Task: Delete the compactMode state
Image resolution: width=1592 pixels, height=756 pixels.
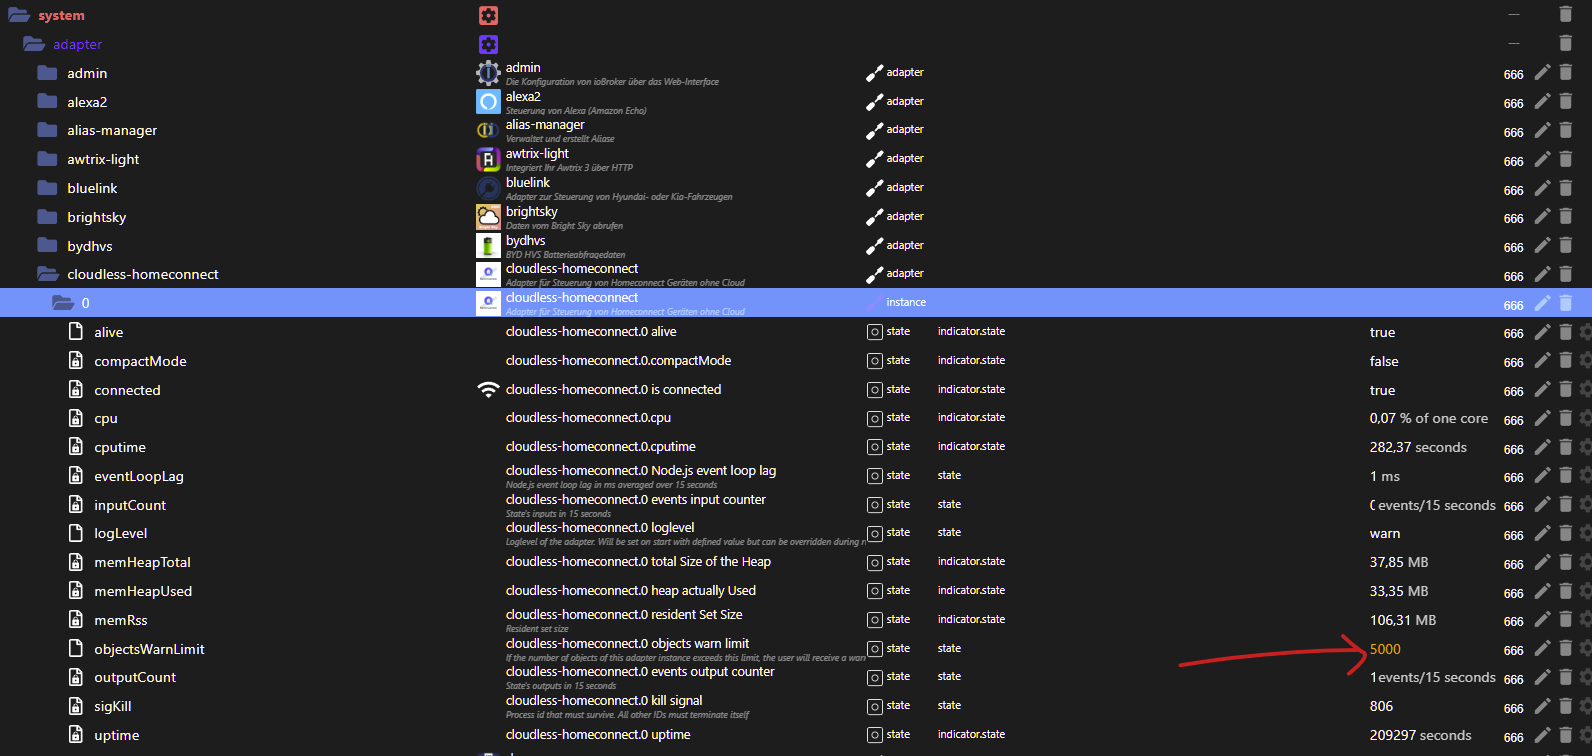Action: pyautogui.click(x=1566, y=361)
